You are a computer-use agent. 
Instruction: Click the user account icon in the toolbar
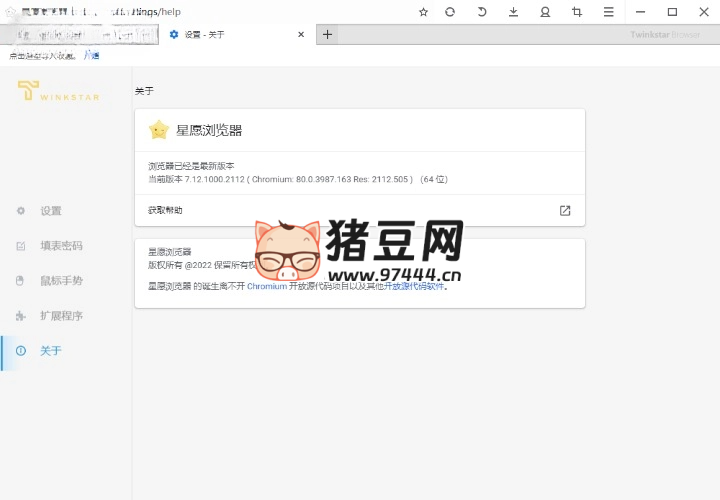tap(545, 12)
